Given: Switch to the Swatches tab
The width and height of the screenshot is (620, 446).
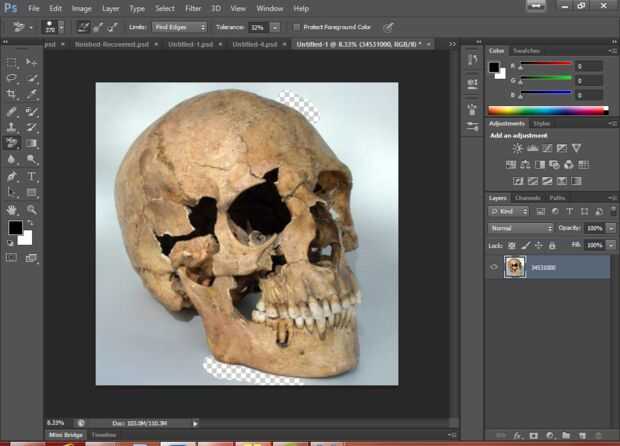Looking at the screenshot, I should point(526,51).
